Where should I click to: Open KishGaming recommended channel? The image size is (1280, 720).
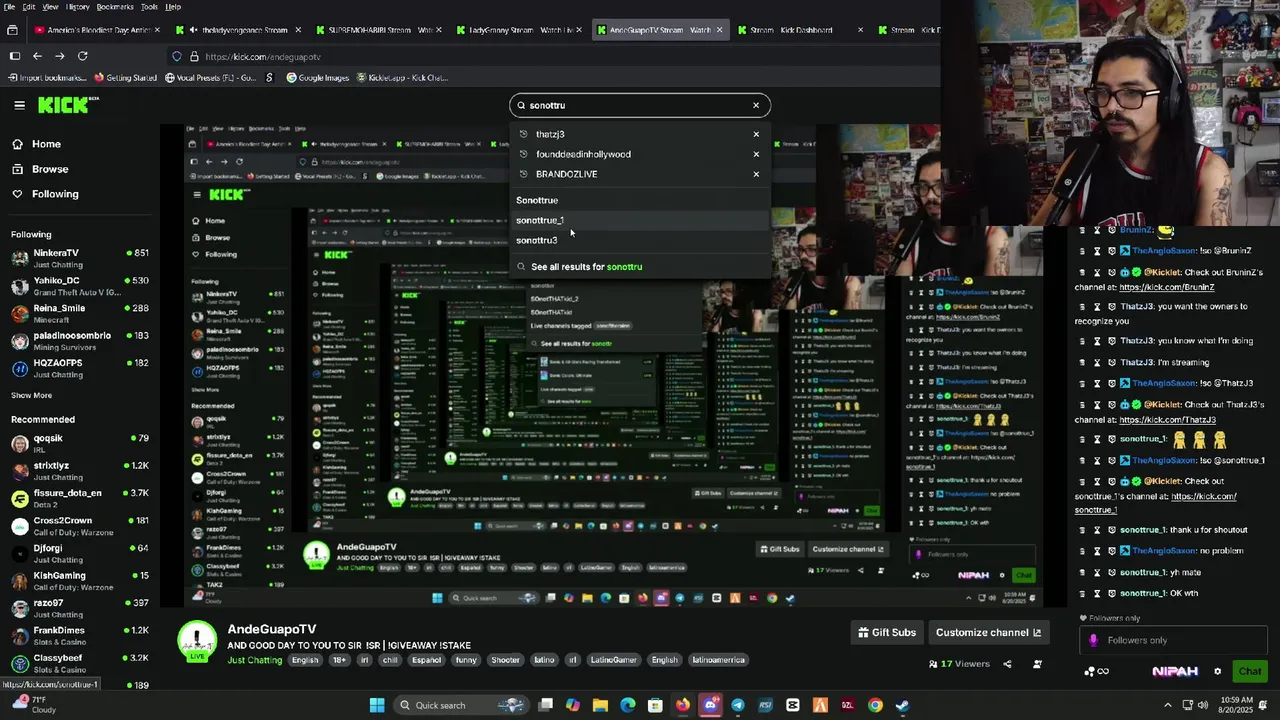point(80,580)
